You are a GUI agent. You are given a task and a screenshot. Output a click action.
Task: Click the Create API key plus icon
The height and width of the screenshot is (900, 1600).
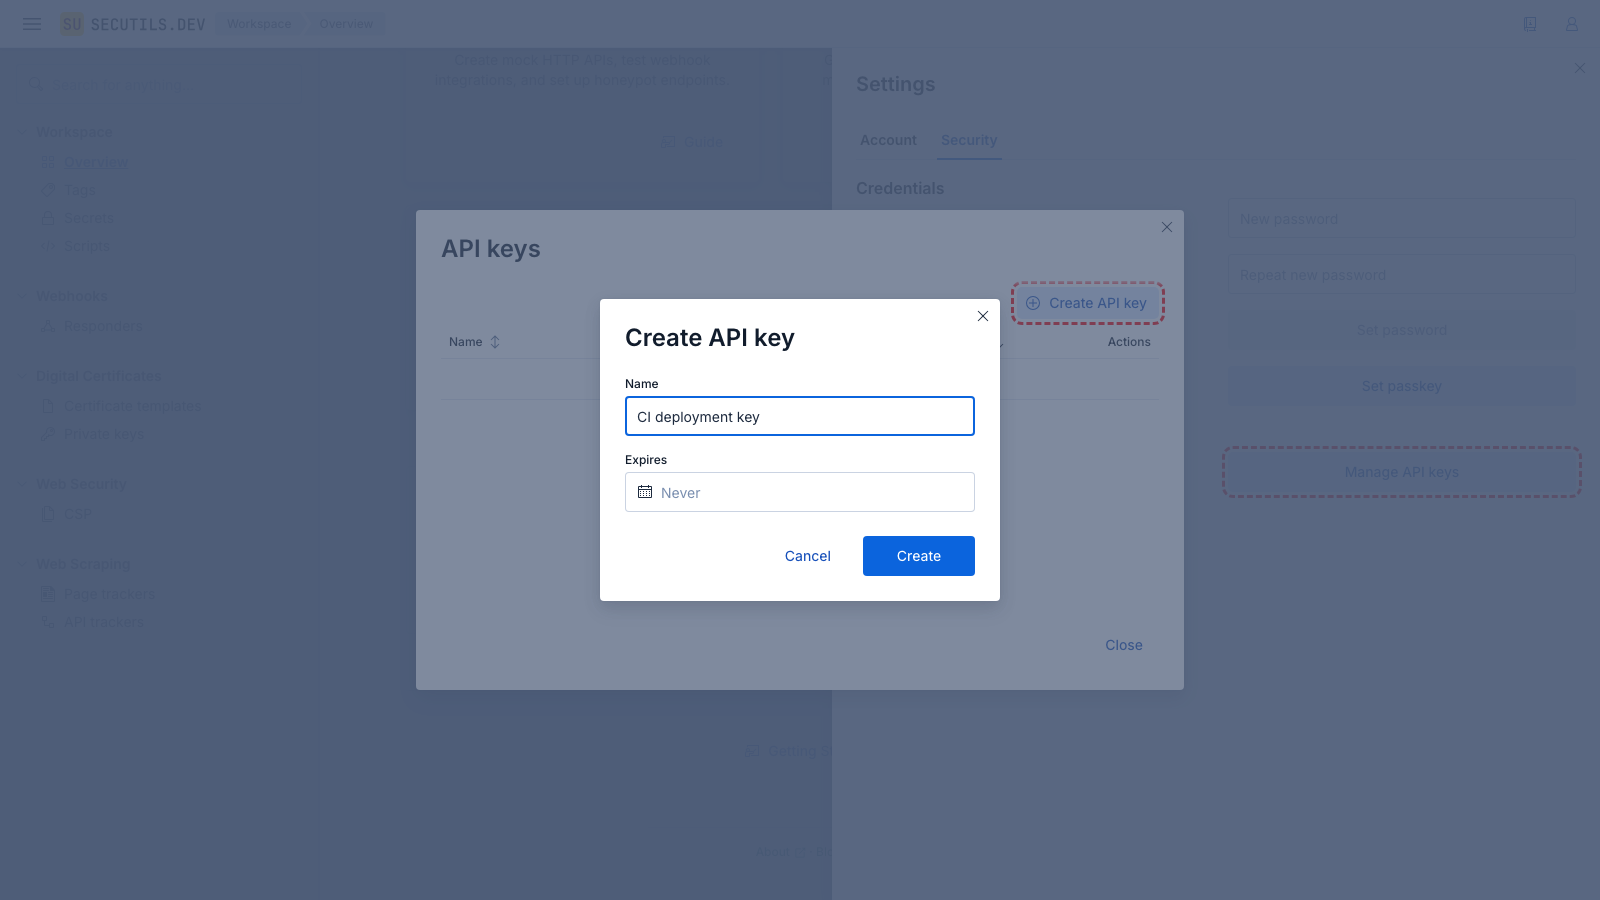click(1033, 303)
